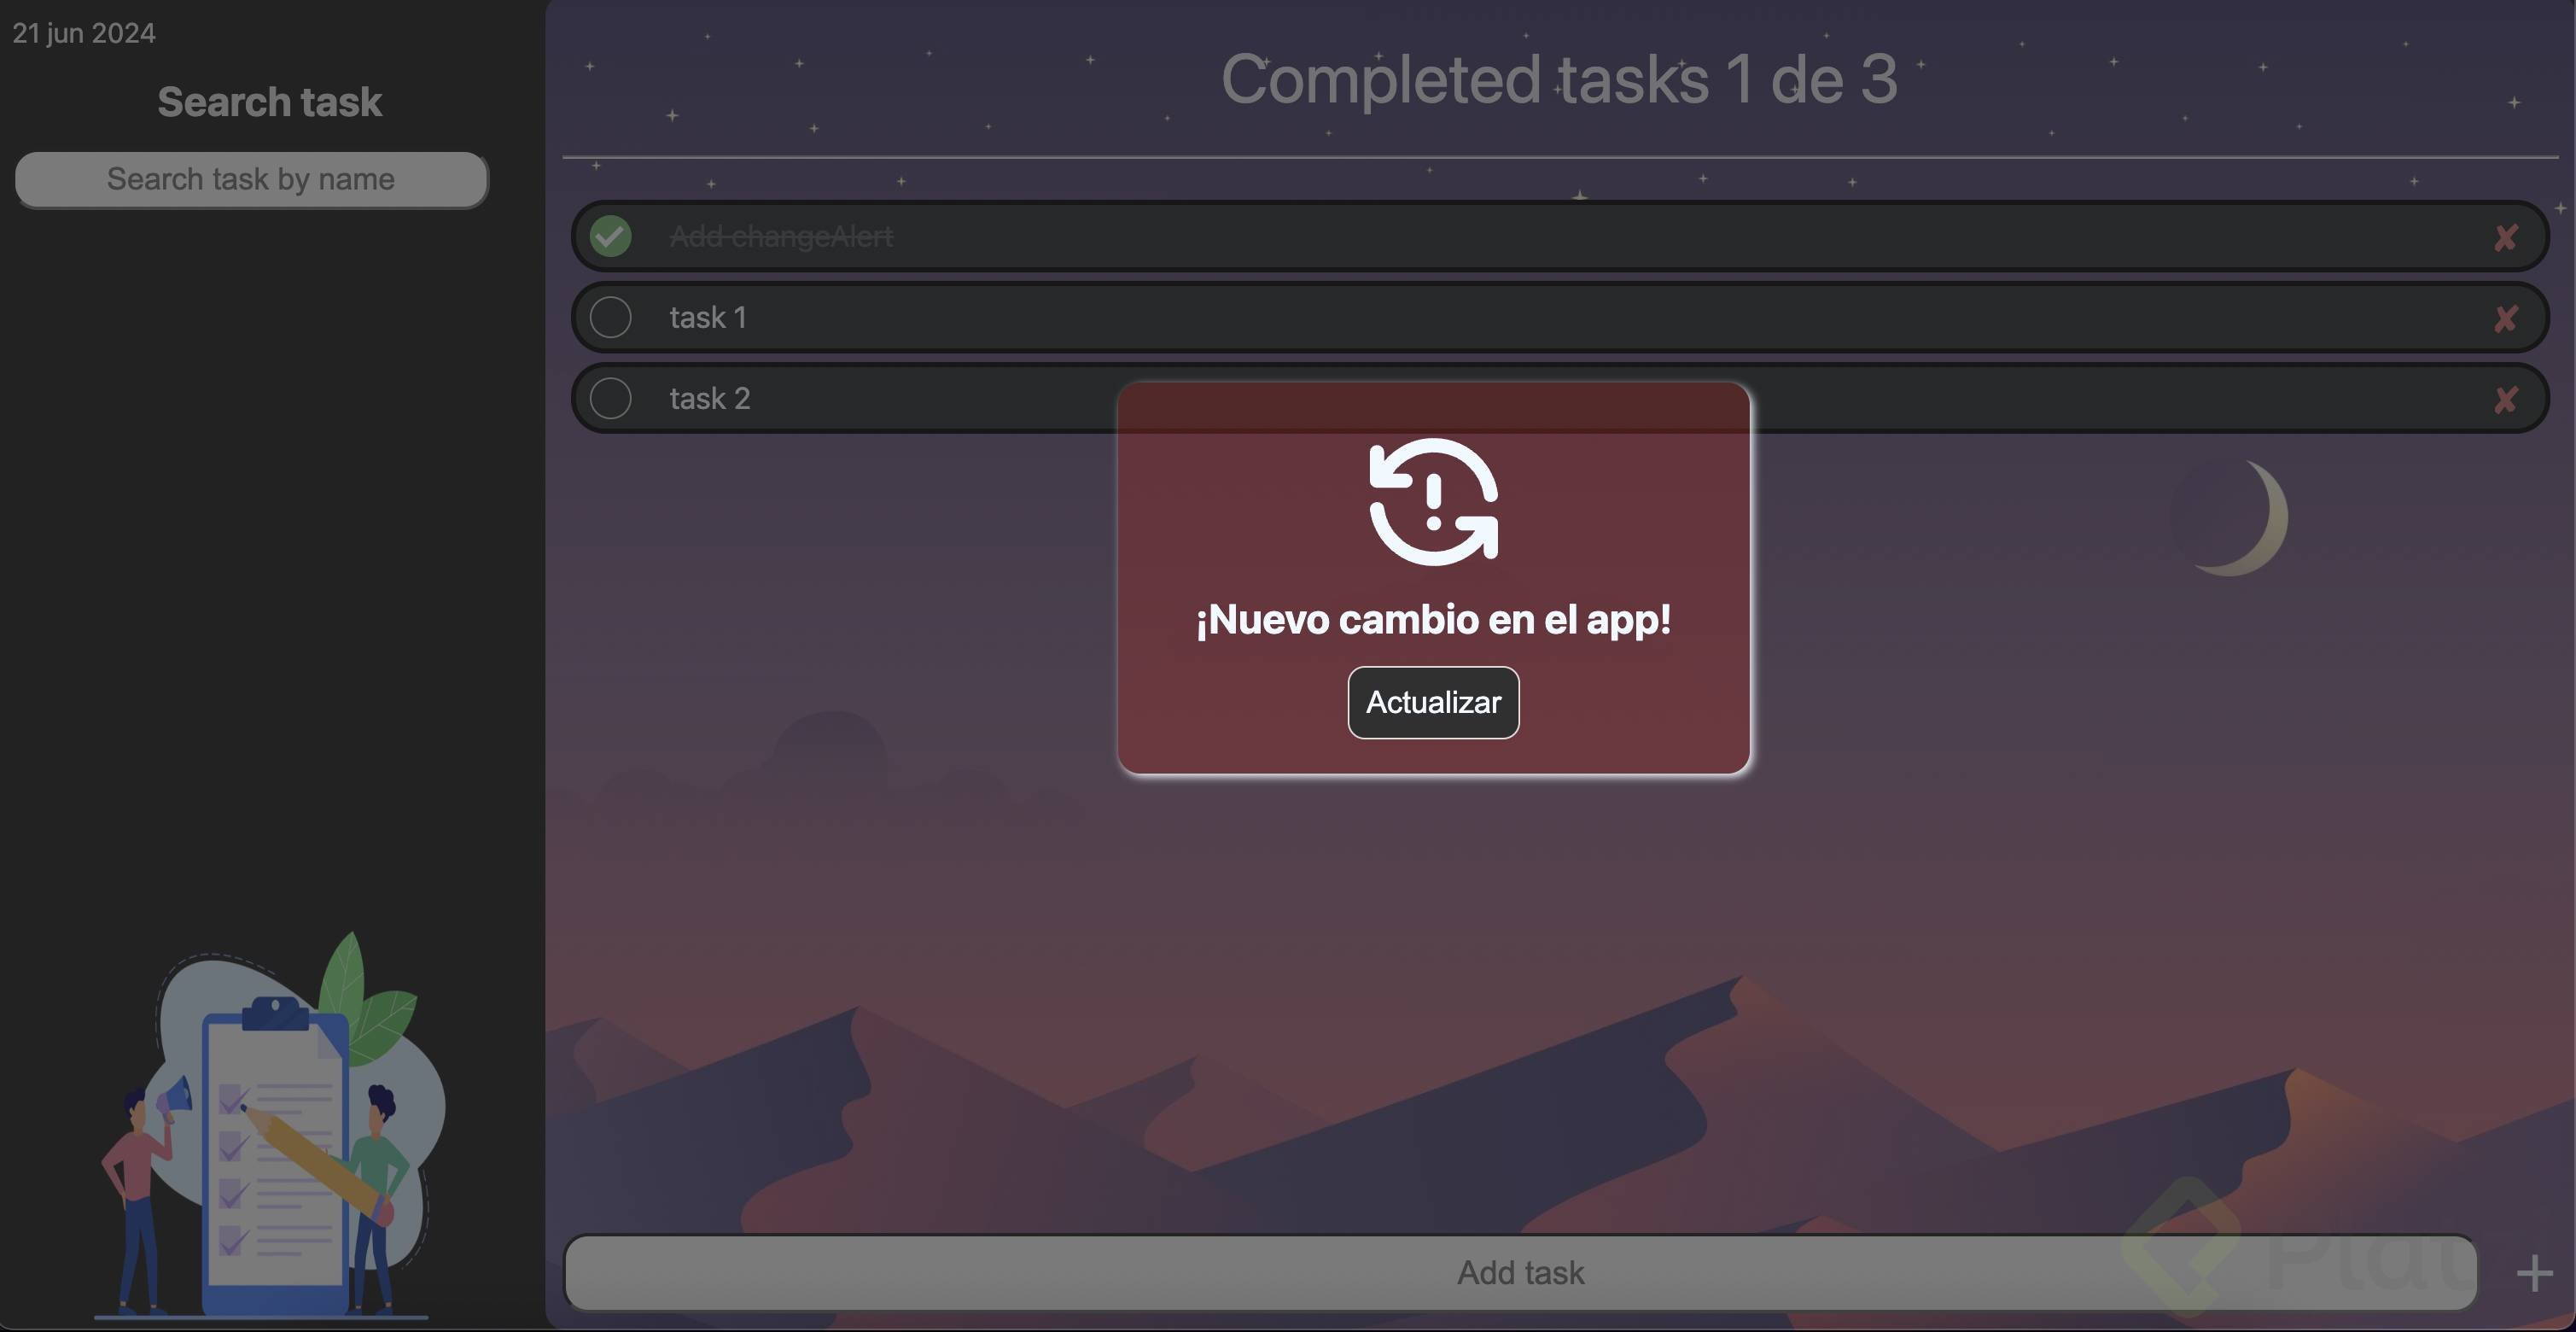Viewport: 2576px width, 1332px height.
Task: Click the task 1 label text
Action: (708, 318)
